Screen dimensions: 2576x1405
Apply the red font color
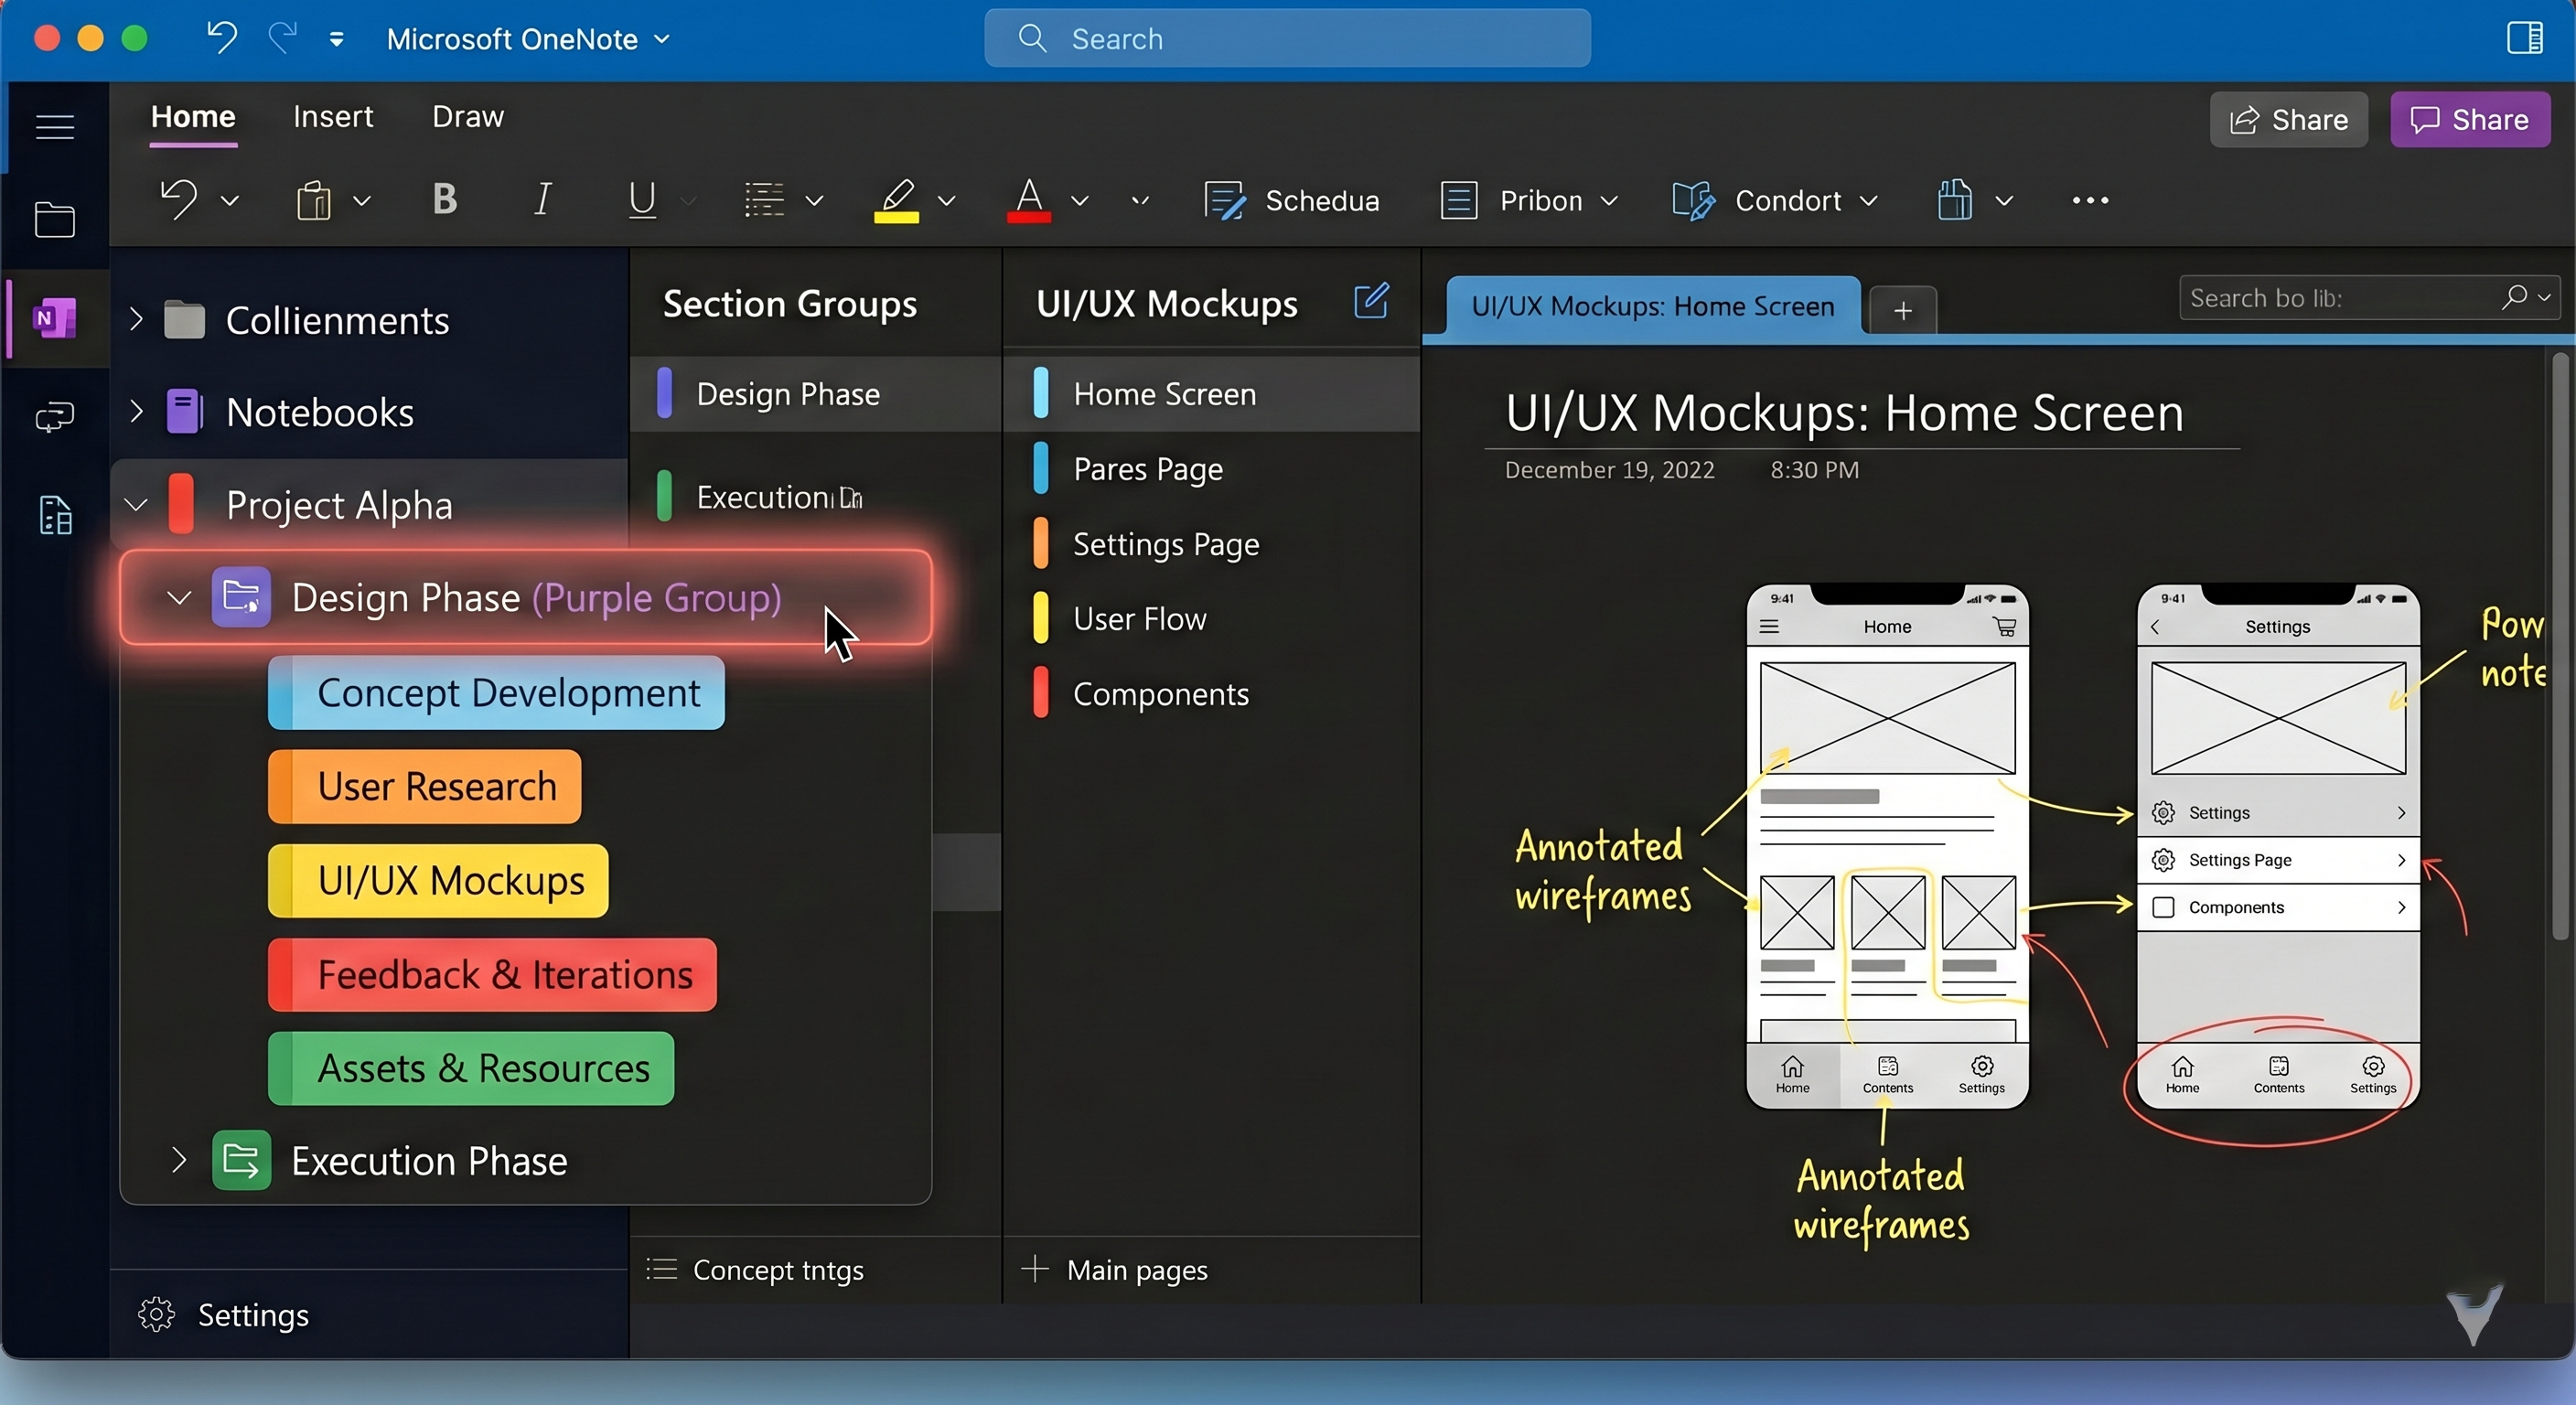click(1029, 199)
